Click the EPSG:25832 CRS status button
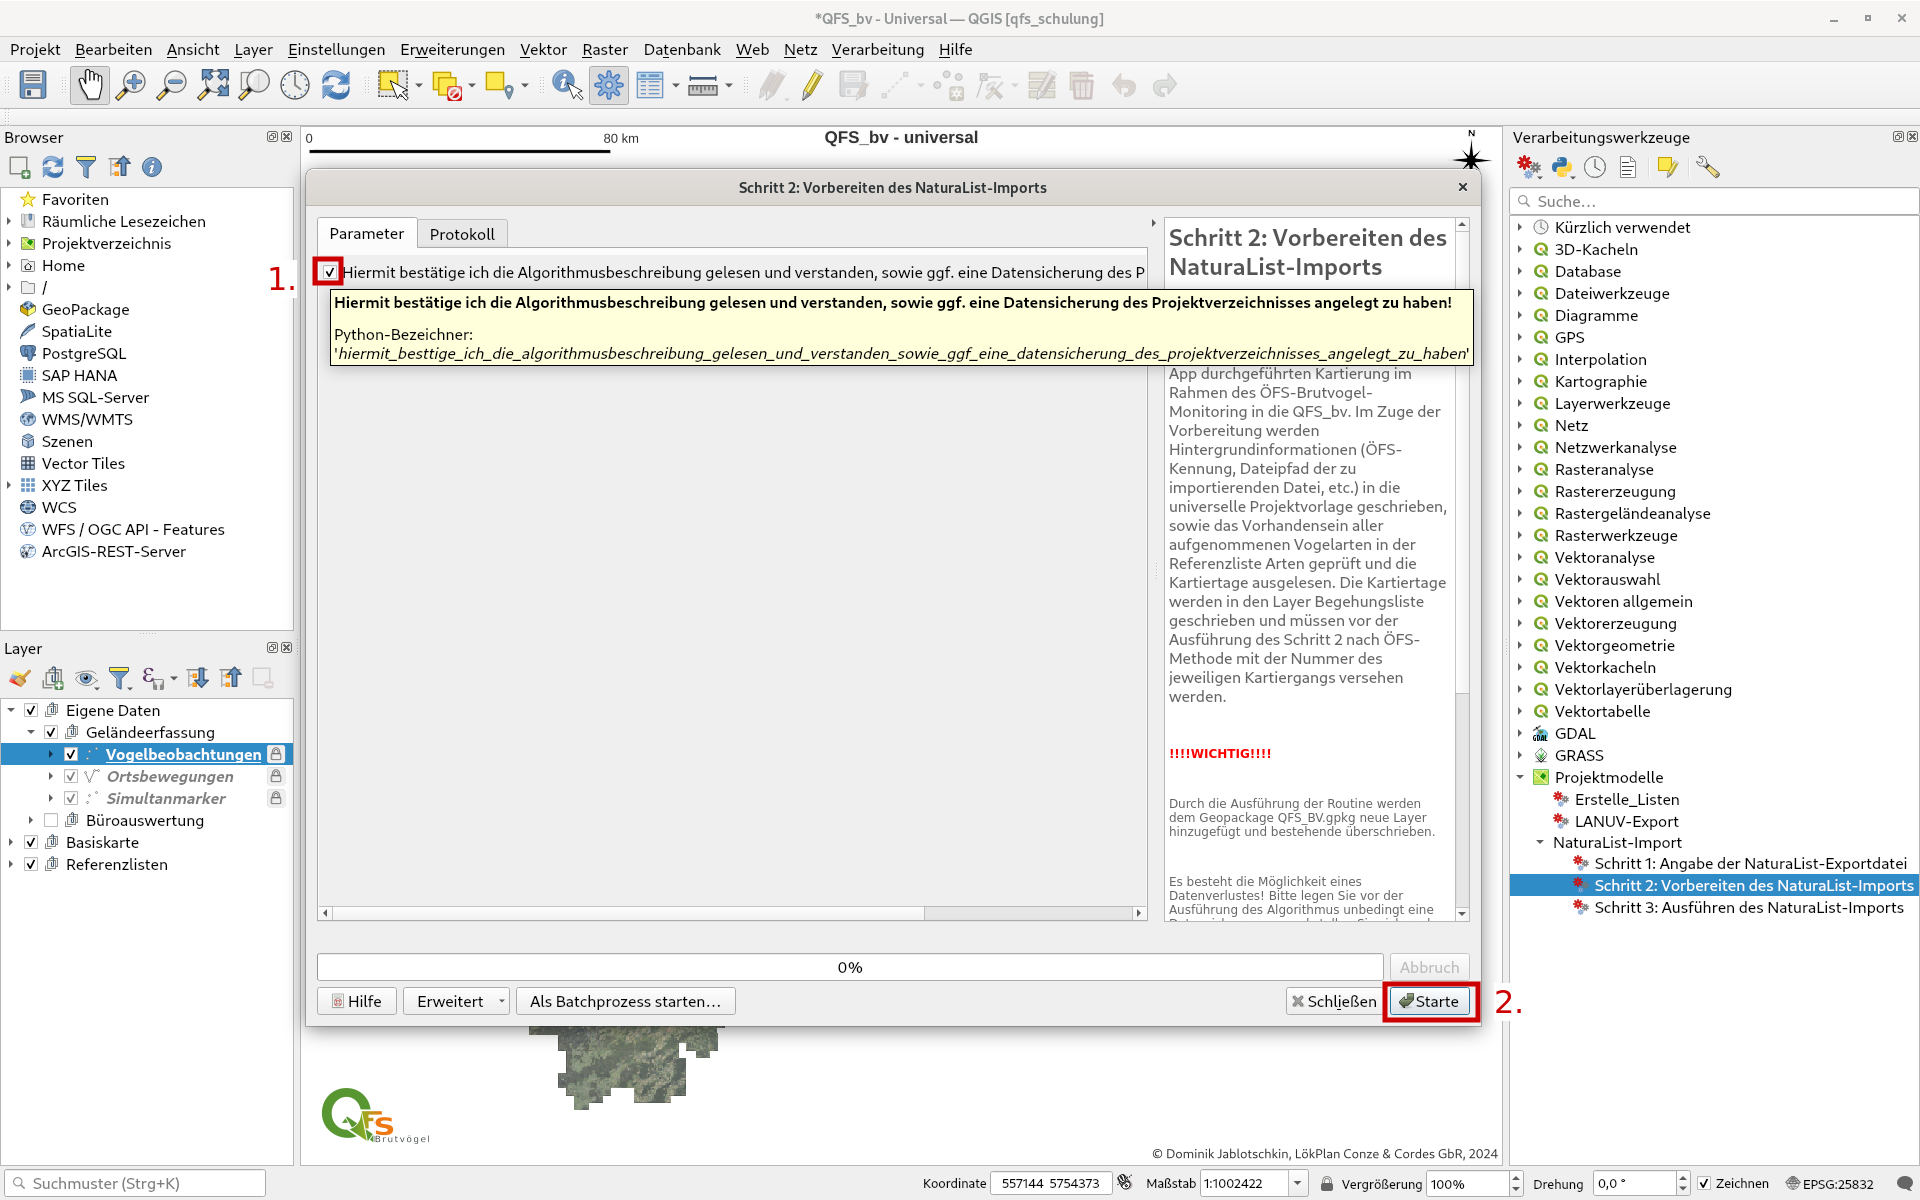The image size is (1920, 1200). 1830,1184
